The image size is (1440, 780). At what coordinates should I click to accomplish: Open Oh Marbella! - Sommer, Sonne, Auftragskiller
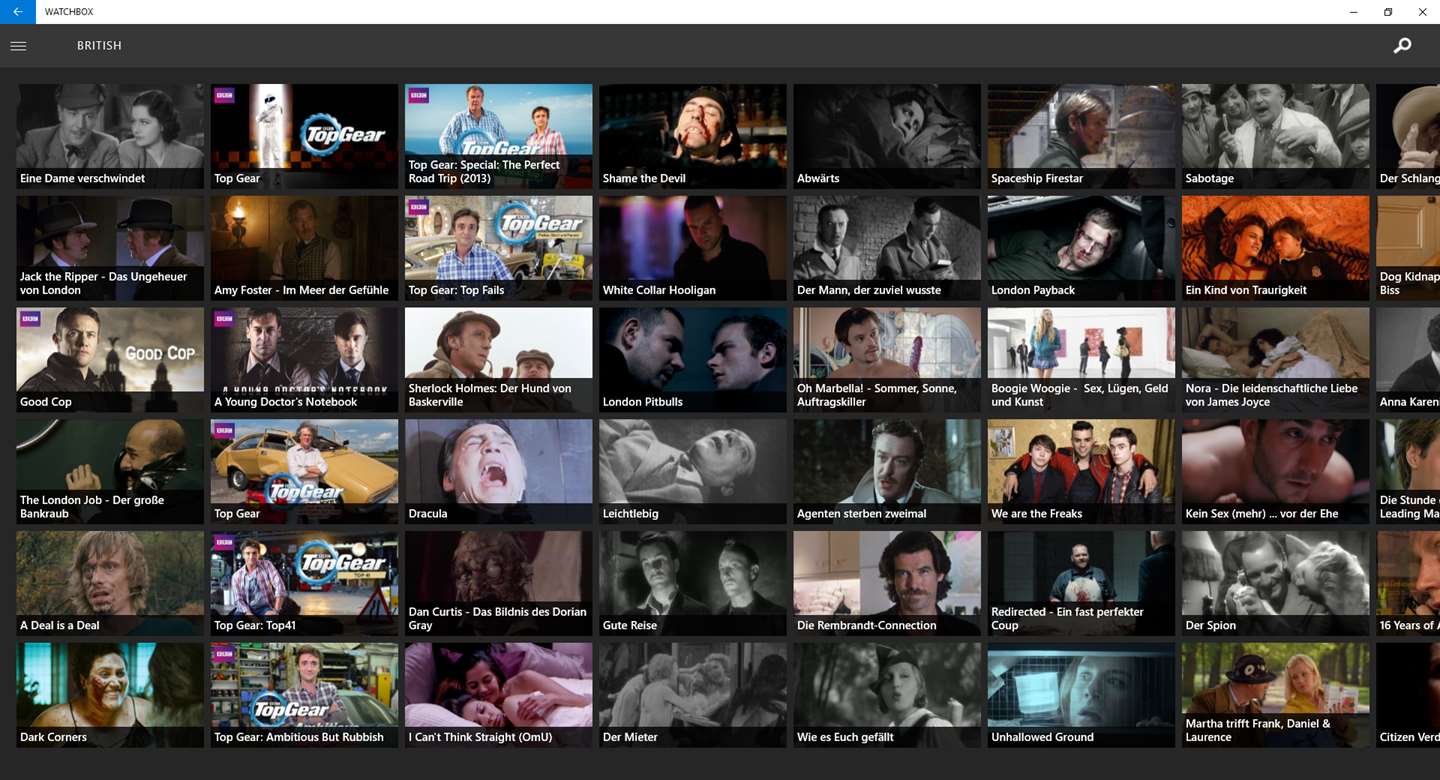pos(887,360)
